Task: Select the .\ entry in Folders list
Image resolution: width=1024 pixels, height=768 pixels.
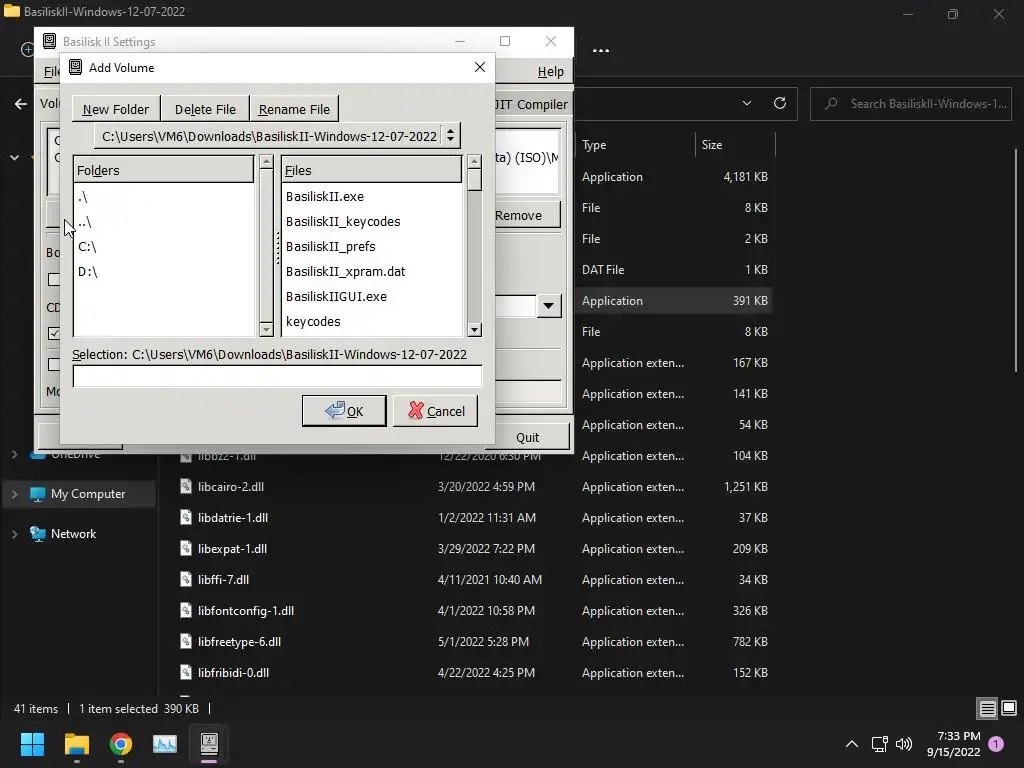Action: (x=163, y=197)
